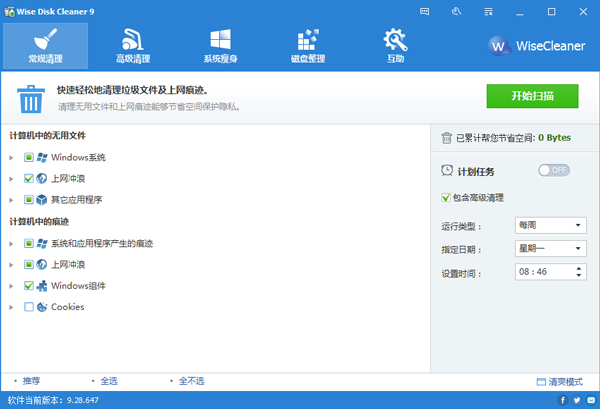Decrease the 设置时间 value with down arrow

tap(579, 275)
